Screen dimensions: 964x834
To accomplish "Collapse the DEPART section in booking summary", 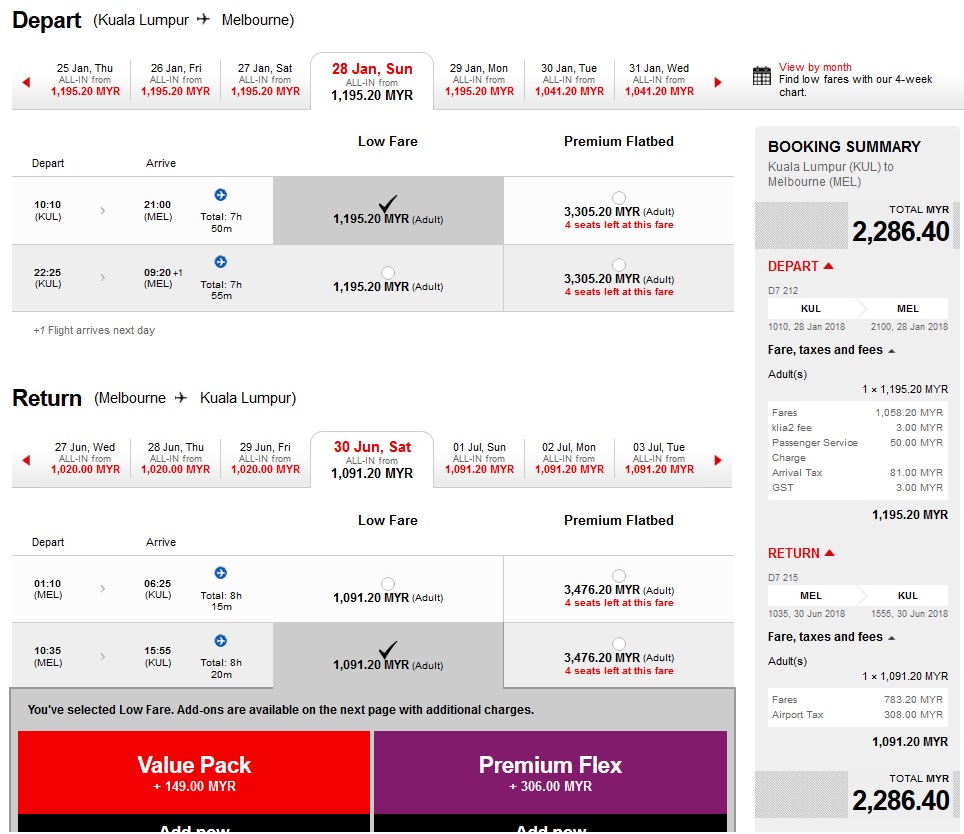I will (x=828, y=266).
